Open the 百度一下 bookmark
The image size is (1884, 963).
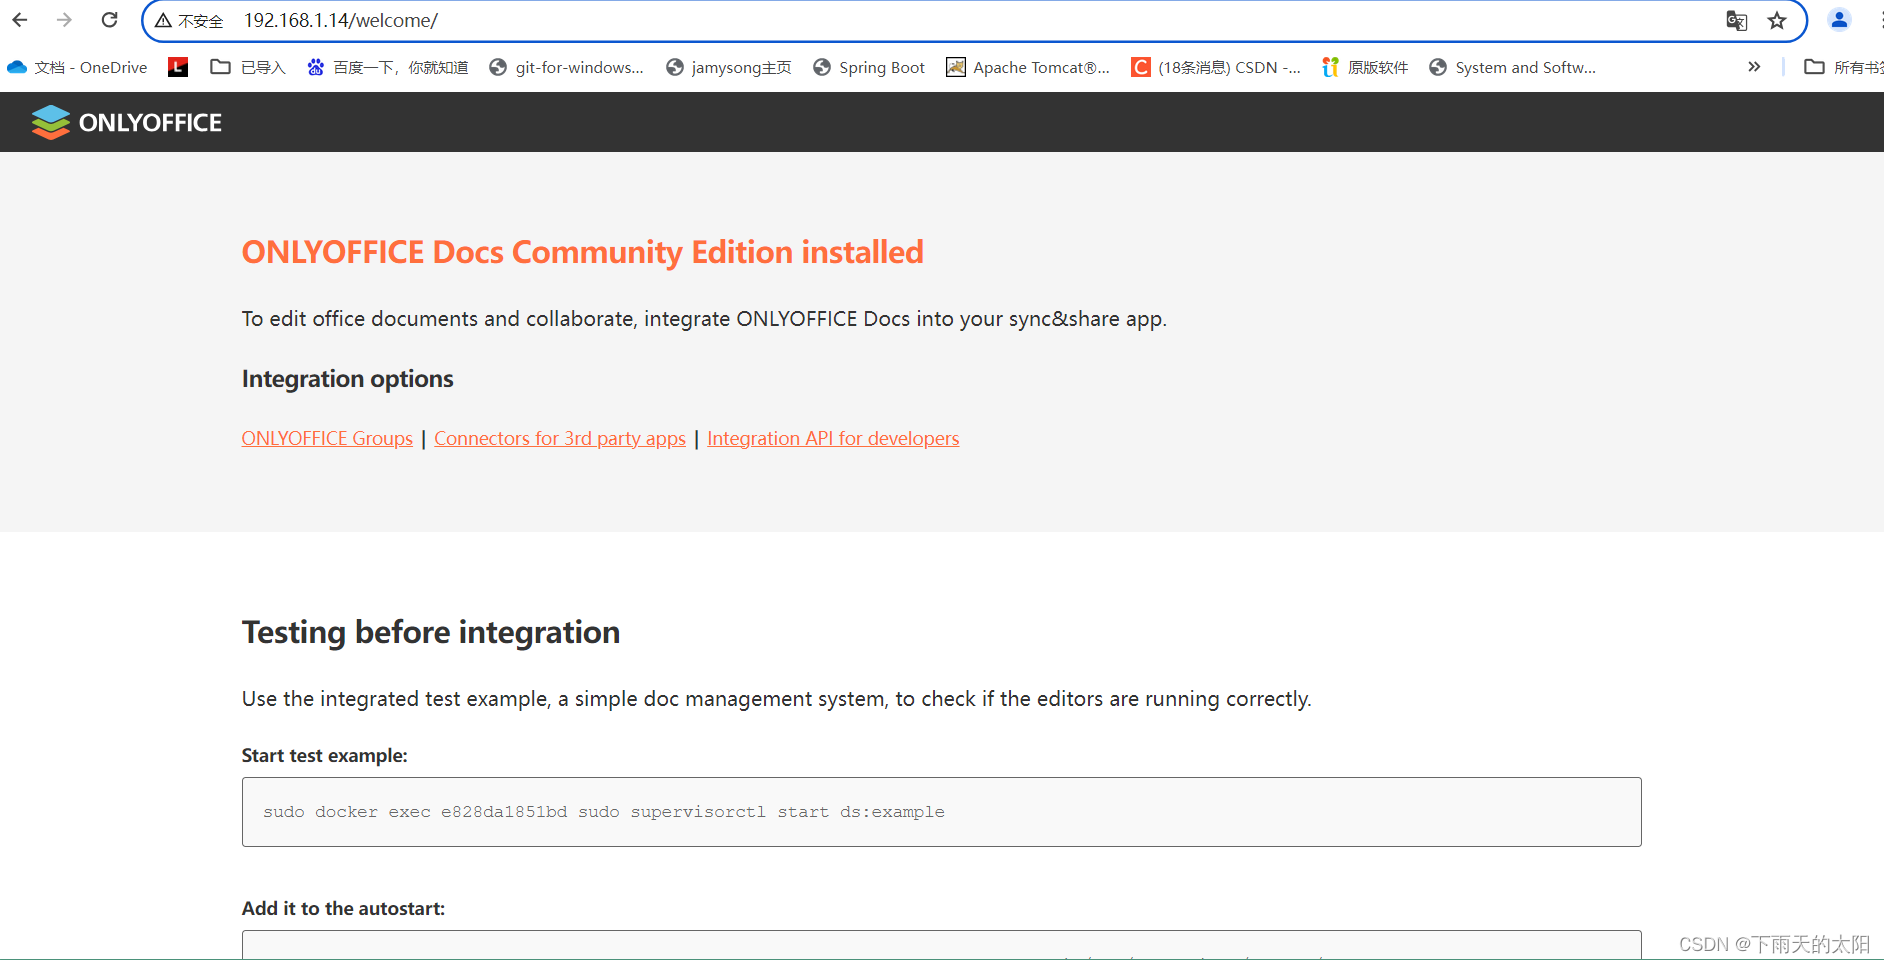(387, 67)
